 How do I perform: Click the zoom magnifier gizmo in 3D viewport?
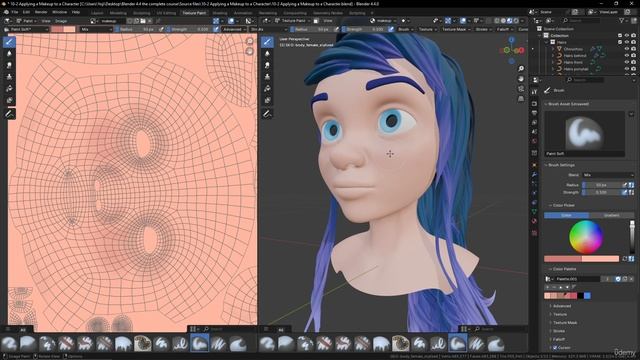521,69
